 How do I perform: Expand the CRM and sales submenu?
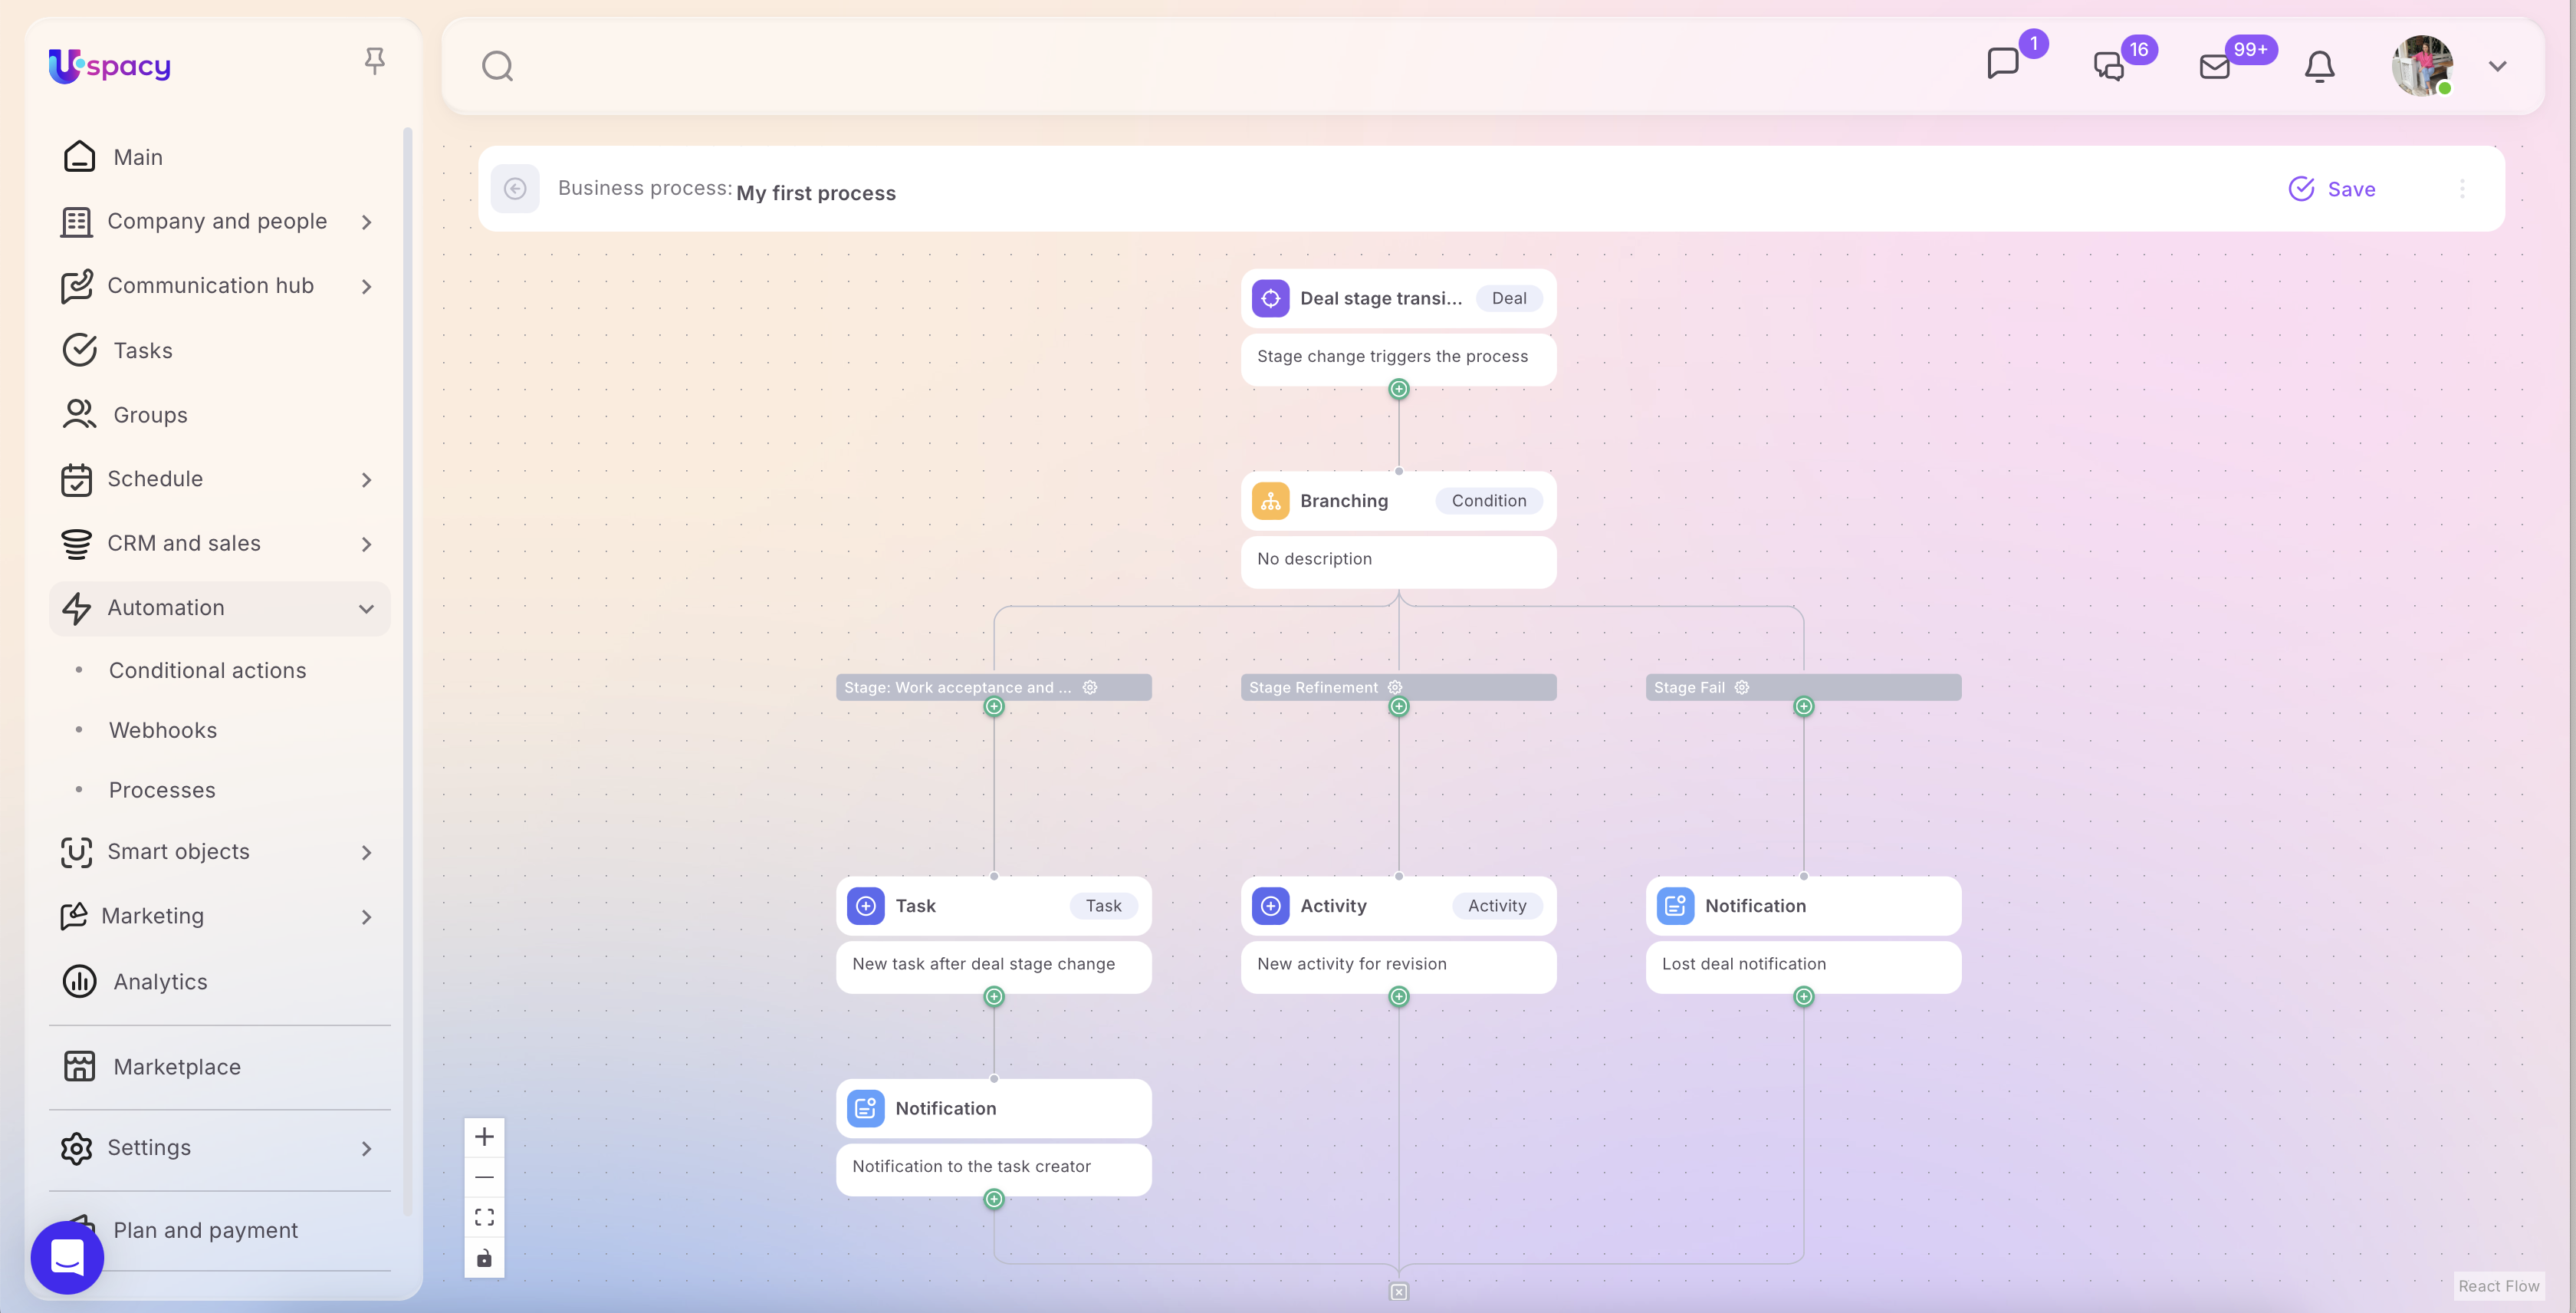pos(366,544)
